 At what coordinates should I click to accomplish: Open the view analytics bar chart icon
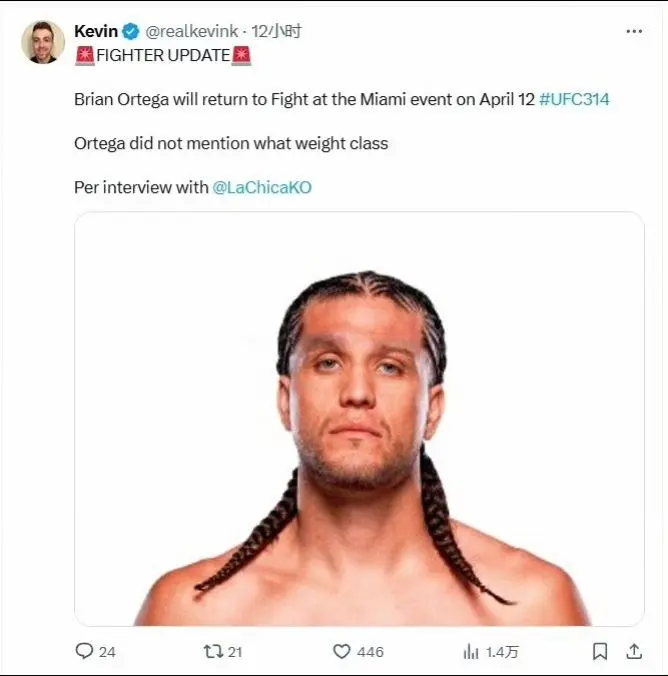point(471,651)
